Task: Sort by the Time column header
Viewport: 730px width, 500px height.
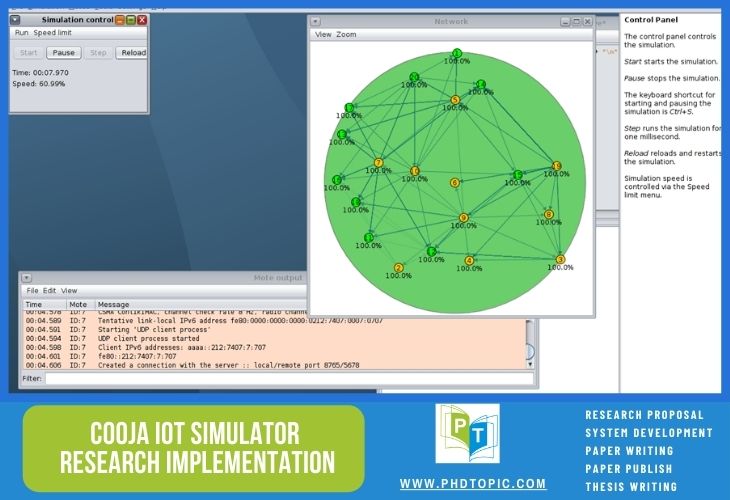Action: (44, 304)
